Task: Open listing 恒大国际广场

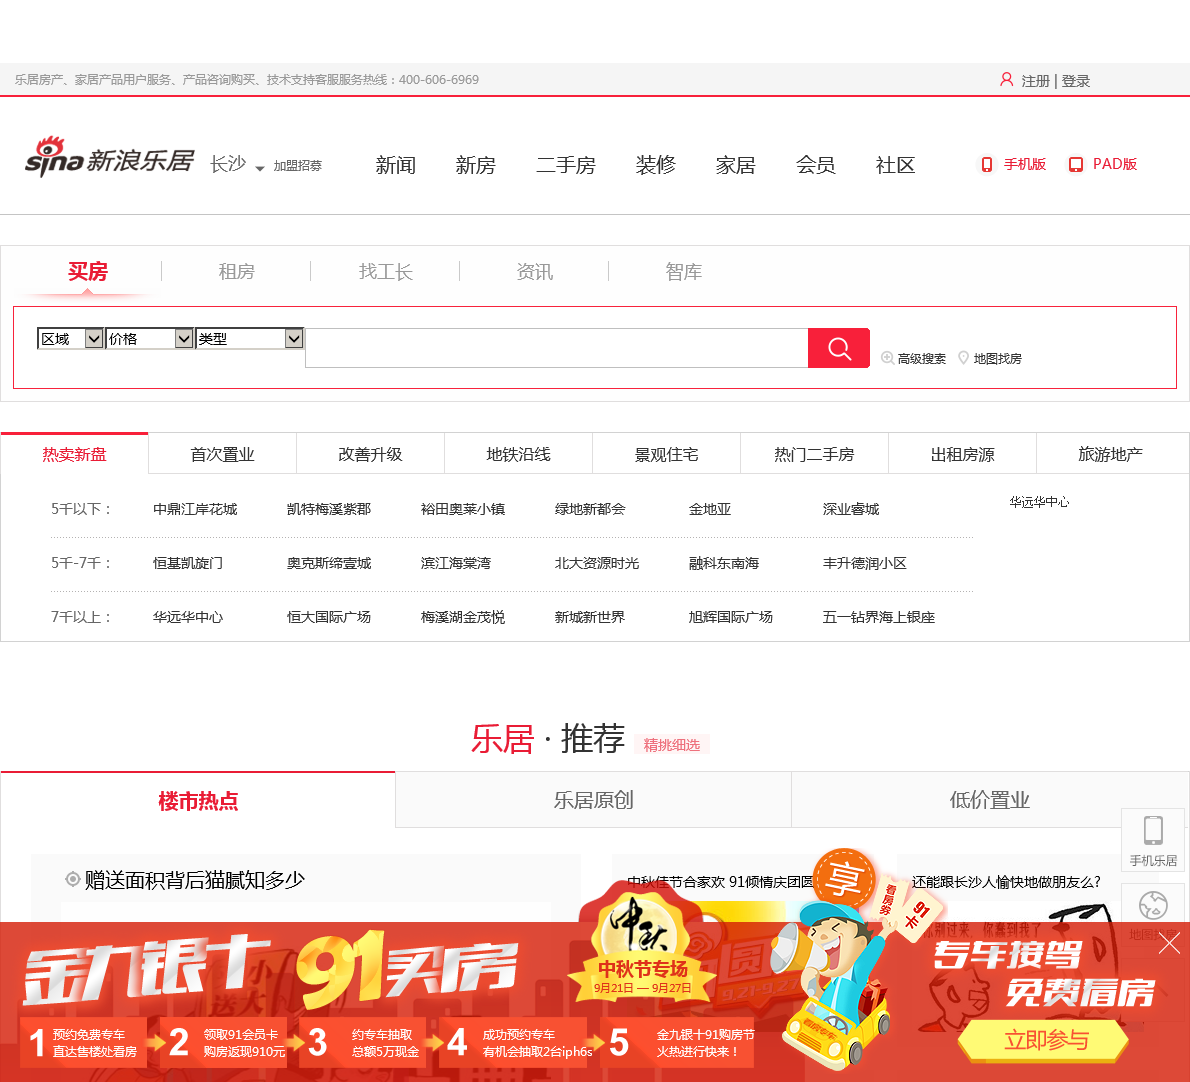Action: pos(329,617)
